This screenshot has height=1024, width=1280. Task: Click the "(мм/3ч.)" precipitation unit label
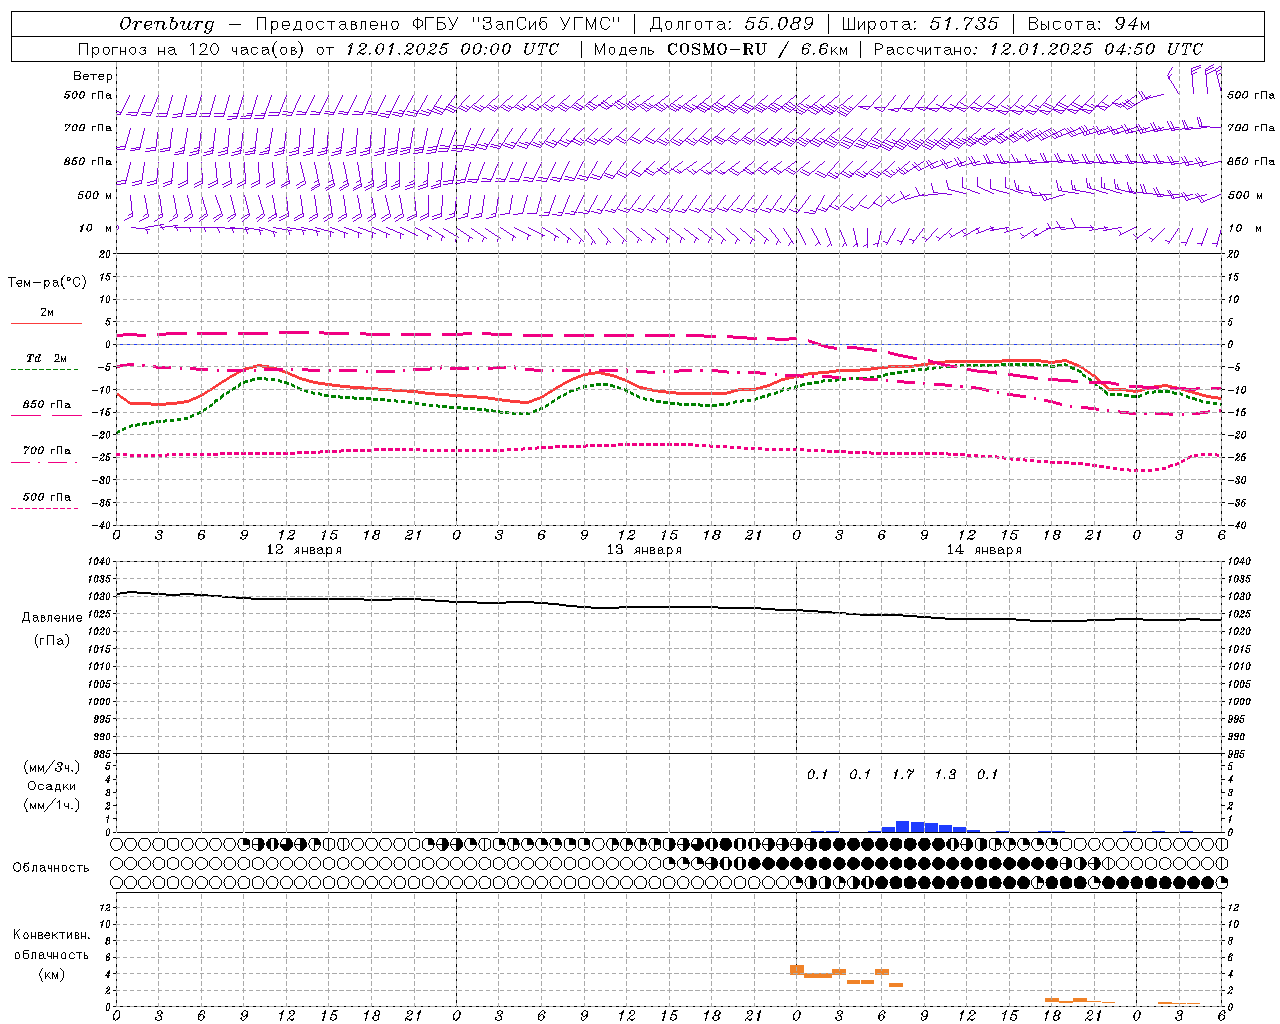pos(52,767)
